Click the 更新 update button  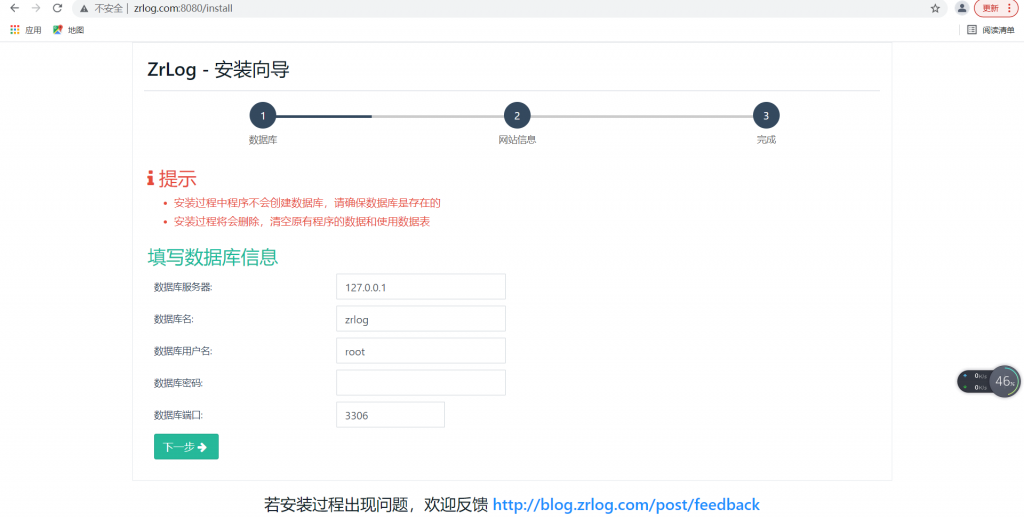click(996, 8)
